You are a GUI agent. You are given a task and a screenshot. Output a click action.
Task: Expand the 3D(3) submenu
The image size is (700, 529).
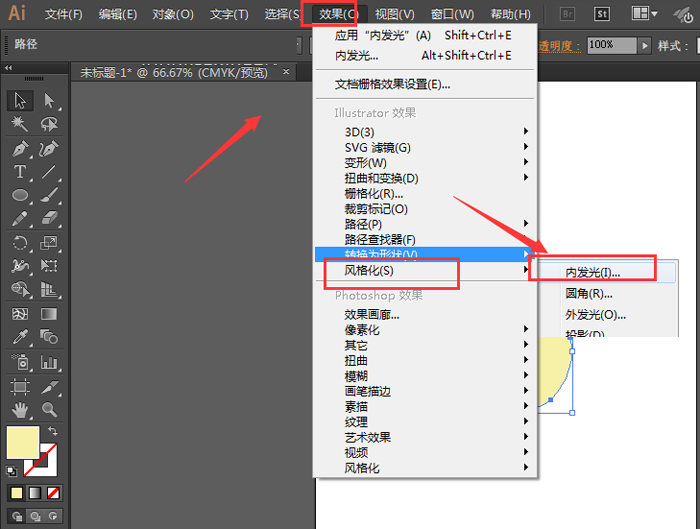click(x=425, y=132)
